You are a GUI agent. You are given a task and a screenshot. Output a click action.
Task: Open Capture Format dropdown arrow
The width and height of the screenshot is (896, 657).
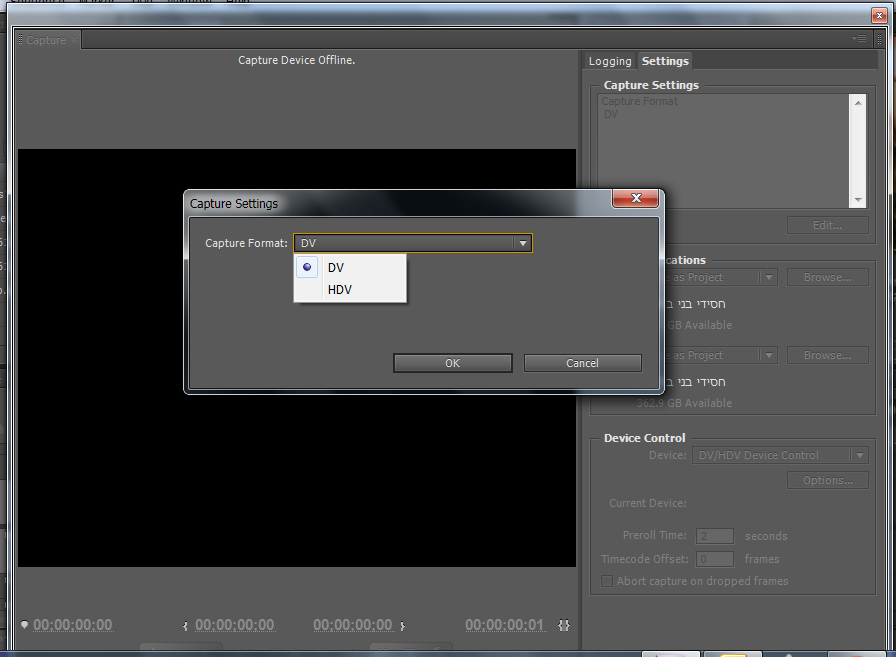tap(522, 243)
